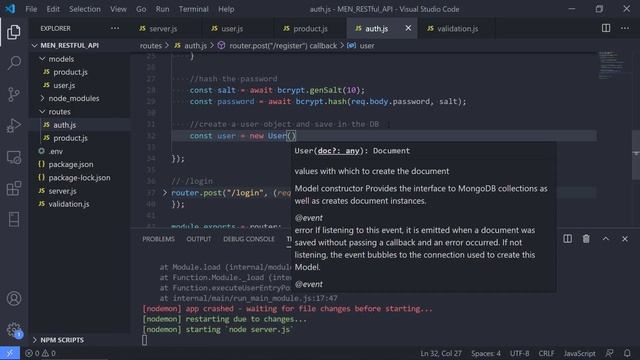This screenshot has width=640, height=360.
Task: Click the VS Code logo icon
Action: [10, 9]
